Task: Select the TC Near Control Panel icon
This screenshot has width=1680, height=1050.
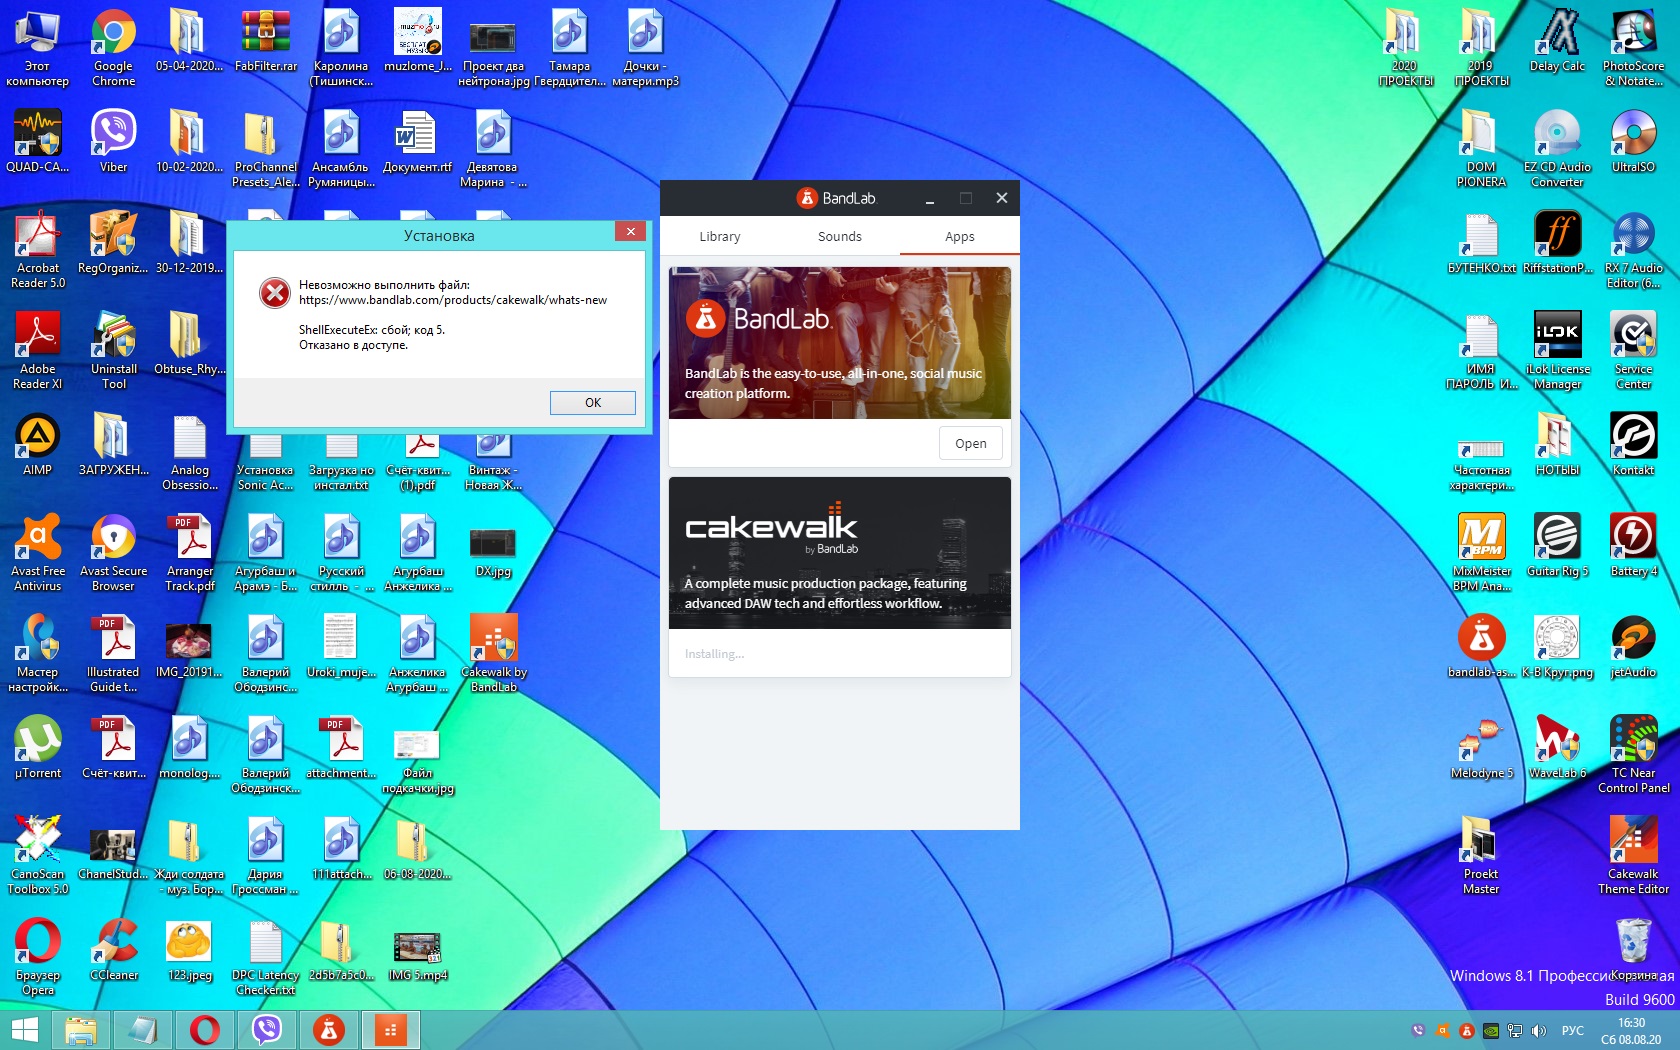Action: click(1634, 754)
